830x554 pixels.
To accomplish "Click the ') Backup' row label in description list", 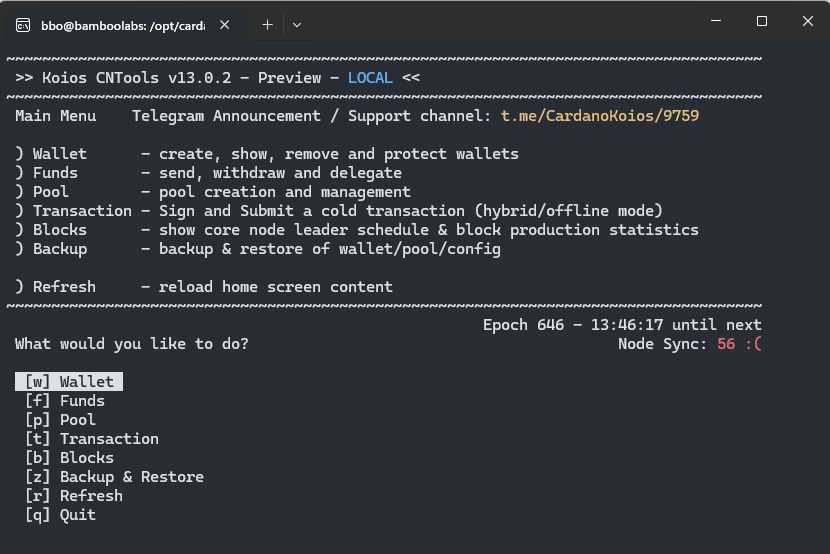I will coord(51,249).
